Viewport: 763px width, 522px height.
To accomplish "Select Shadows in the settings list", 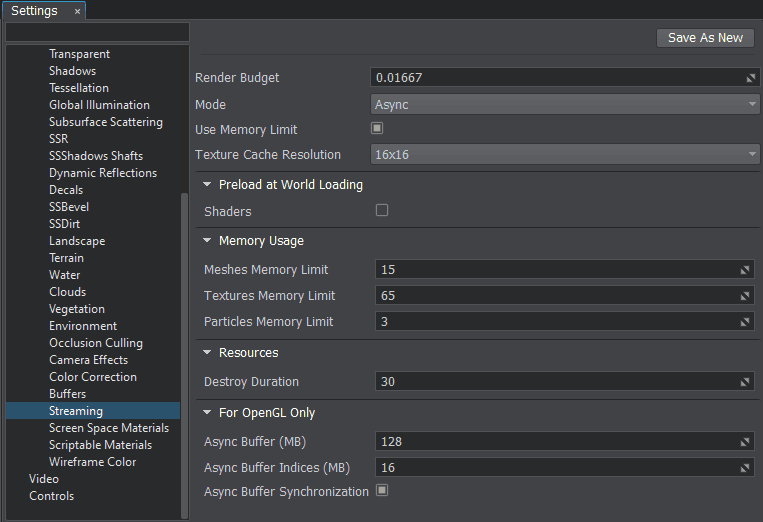I will (73, 71).
